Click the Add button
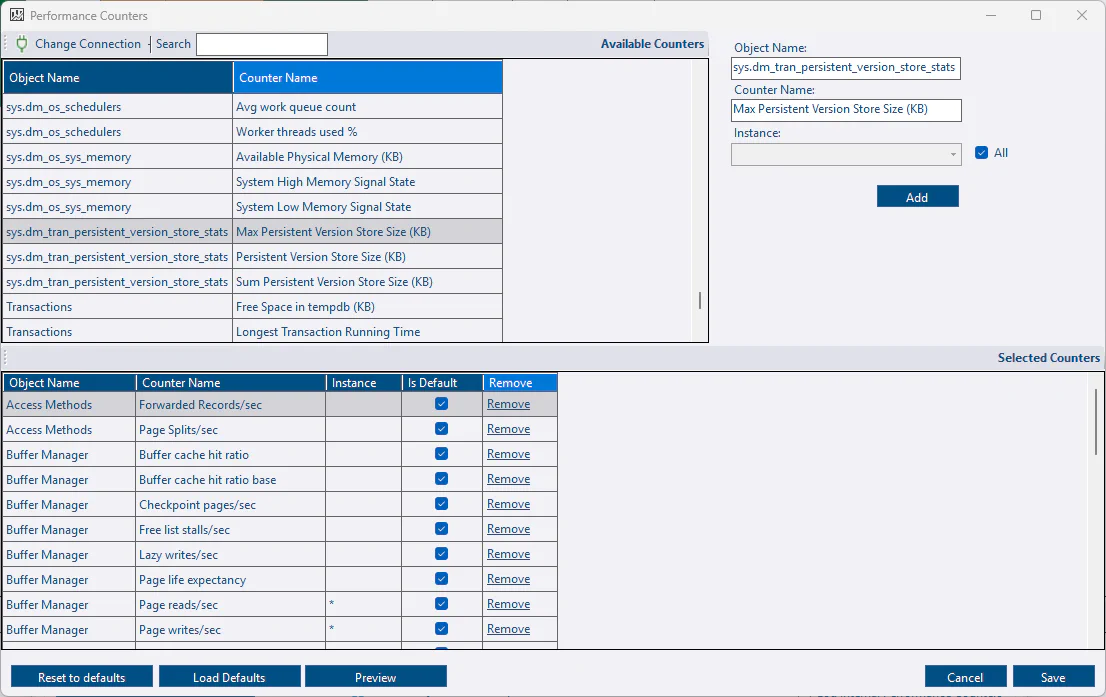Viewport: 1106px width, 697px height. (x=917, y=197)
